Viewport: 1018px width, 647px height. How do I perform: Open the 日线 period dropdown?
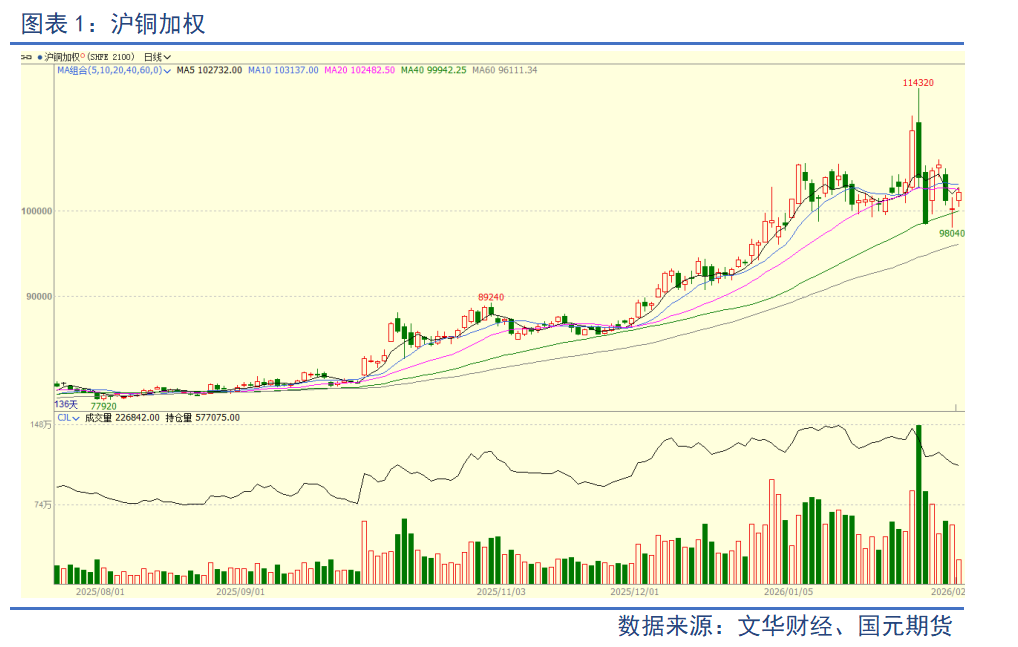click(157, 58)
